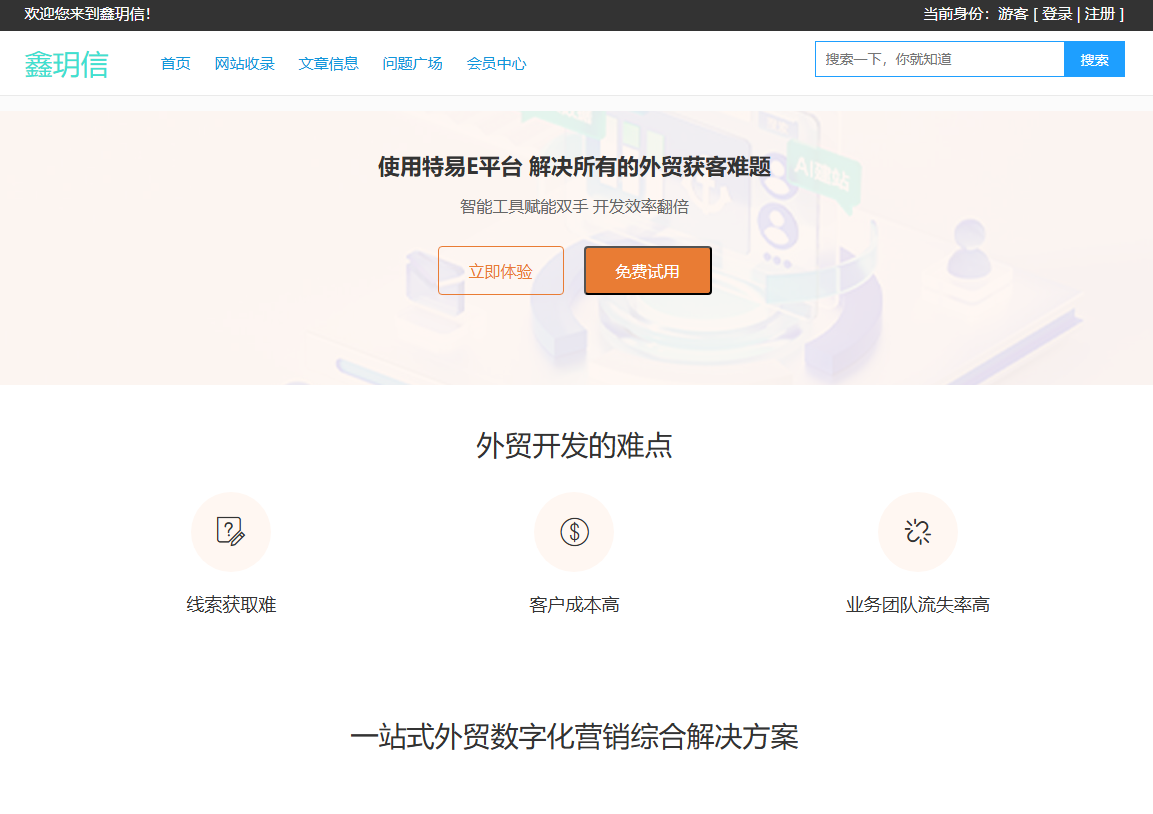Open the 注册 link in top bar
1153x814 pixels.
click(x=1100, y=14)
